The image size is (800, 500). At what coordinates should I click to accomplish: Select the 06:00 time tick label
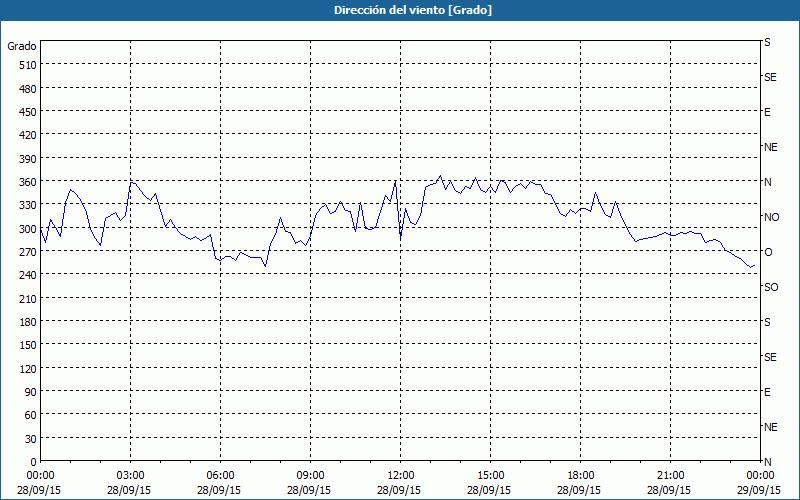[220, 476]
